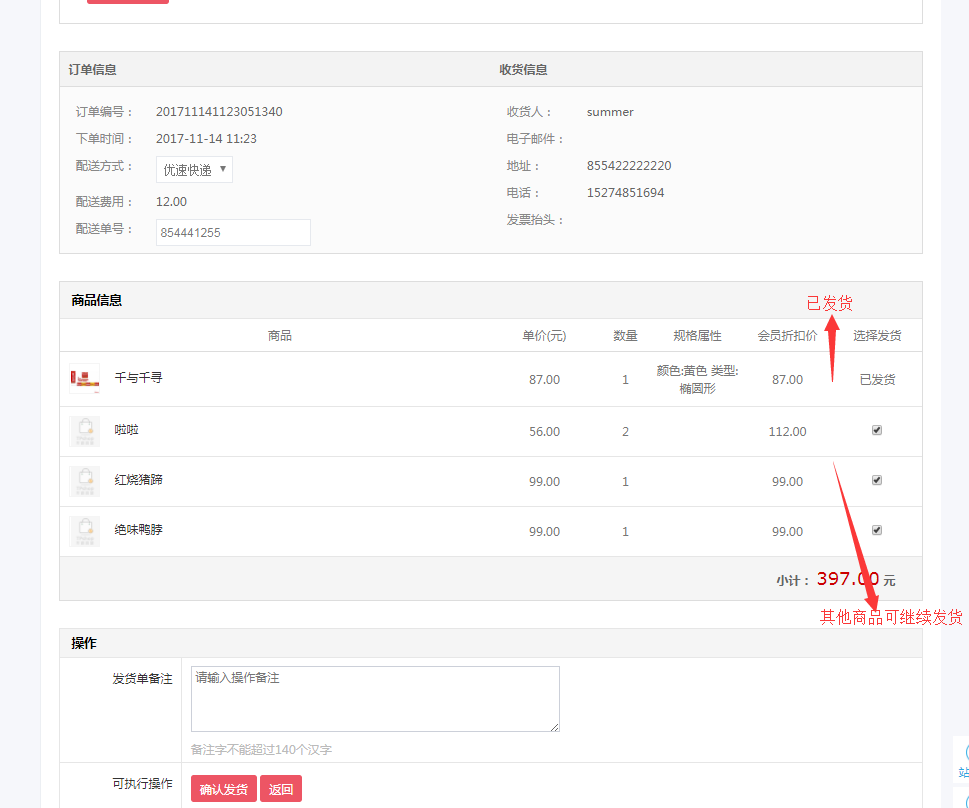Click the 绝味鸭脖 product placeholder icon
This screenshot has width=969, height=808.
[85, 531]
